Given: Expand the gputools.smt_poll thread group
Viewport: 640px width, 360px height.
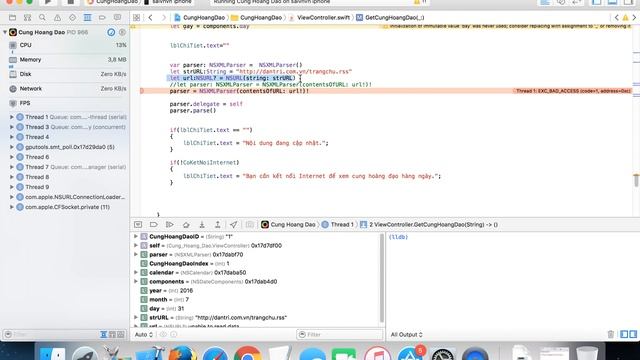Looking at the screenshot, I should point(12,147).
